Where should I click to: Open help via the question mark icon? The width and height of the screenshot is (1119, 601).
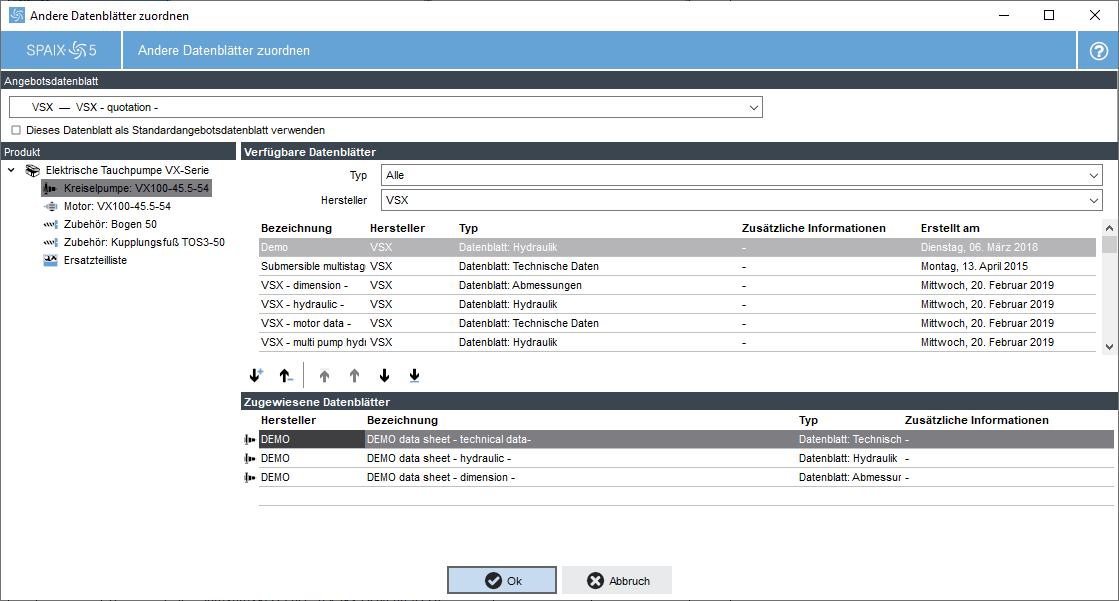point(1098,51)
